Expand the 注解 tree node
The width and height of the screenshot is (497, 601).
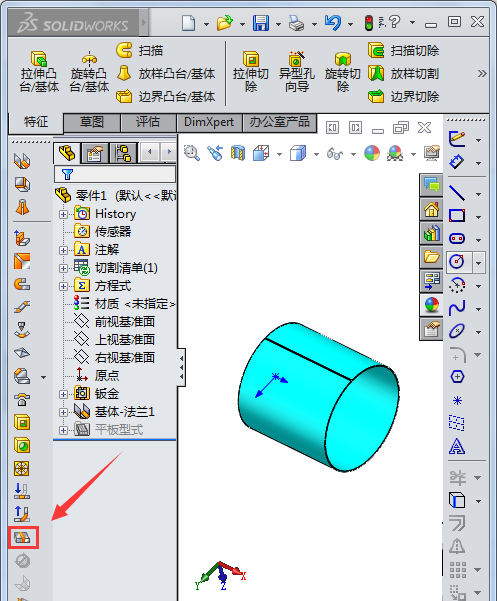64,250
